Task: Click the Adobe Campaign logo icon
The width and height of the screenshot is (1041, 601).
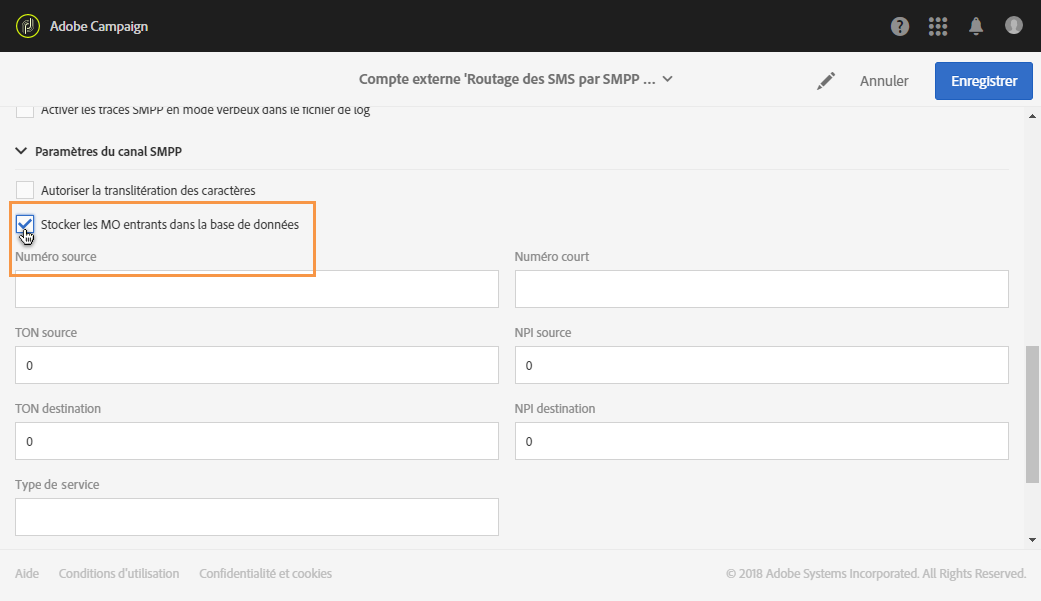Action: [27, 26]
